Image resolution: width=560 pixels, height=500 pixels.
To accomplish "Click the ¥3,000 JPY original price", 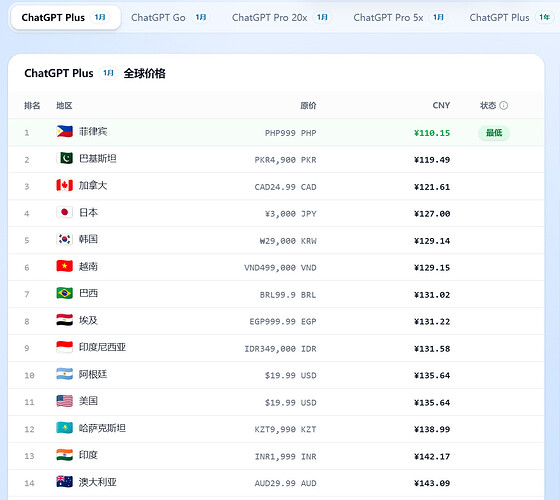I will 290,214.
